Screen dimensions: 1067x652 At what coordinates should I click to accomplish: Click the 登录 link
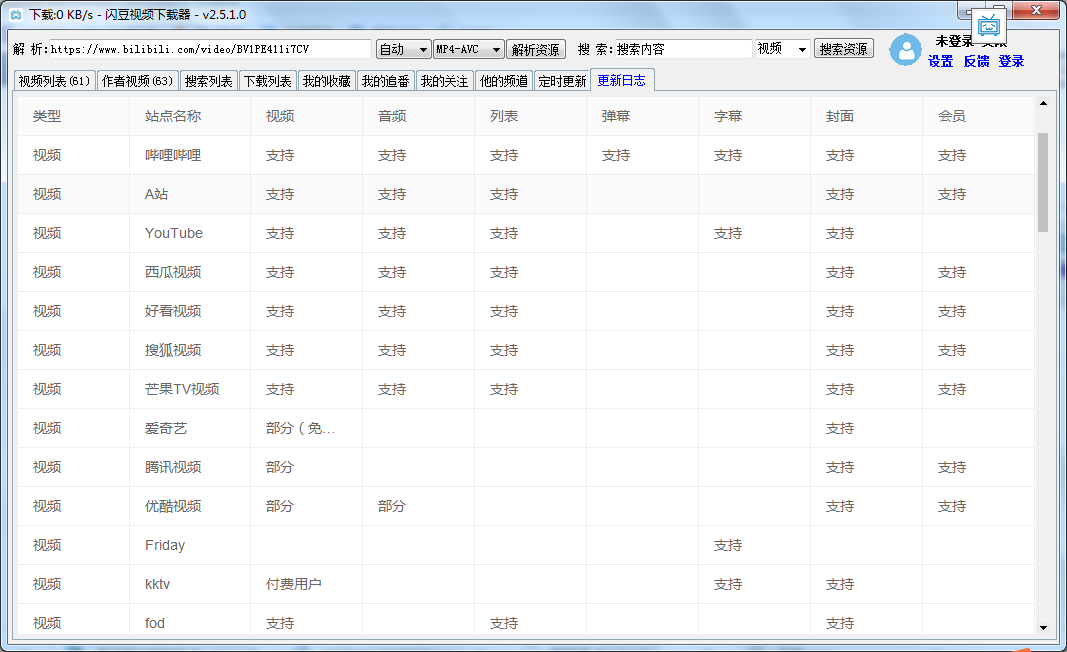point(1011,61)
